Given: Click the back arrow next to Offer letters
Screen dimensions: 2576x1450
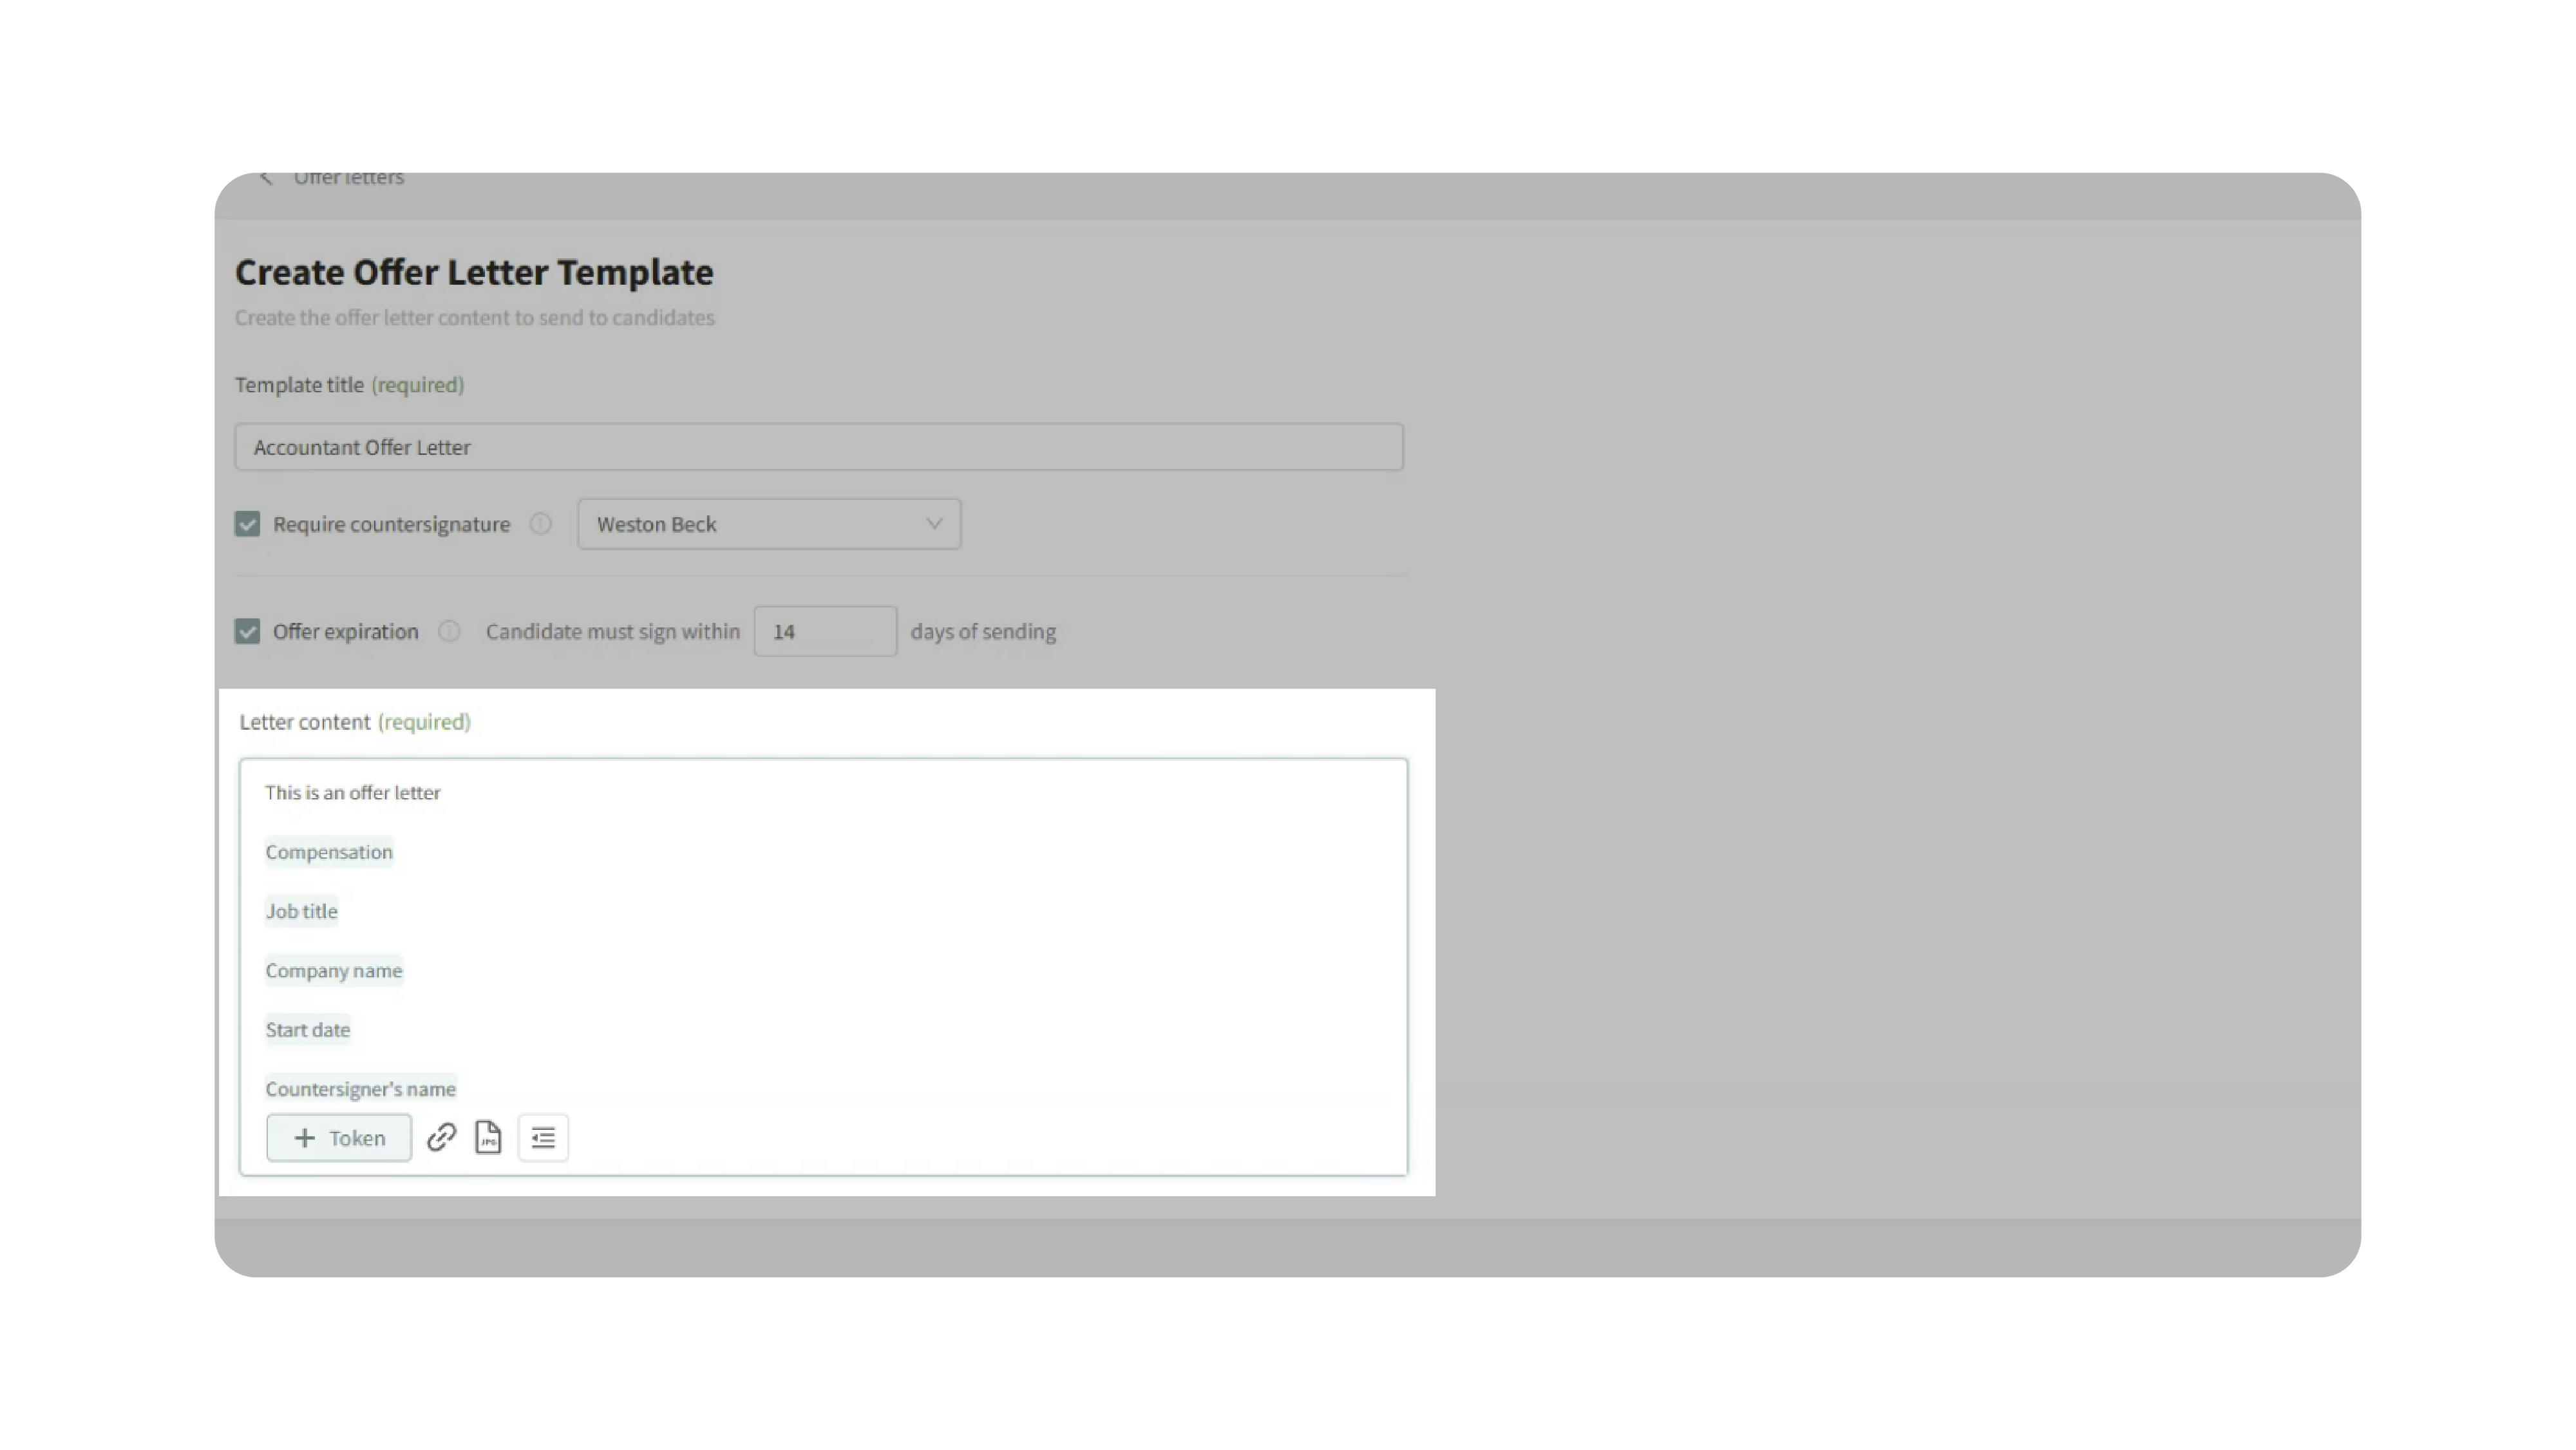Looking at the screenshot, I should tap(266, 178).
